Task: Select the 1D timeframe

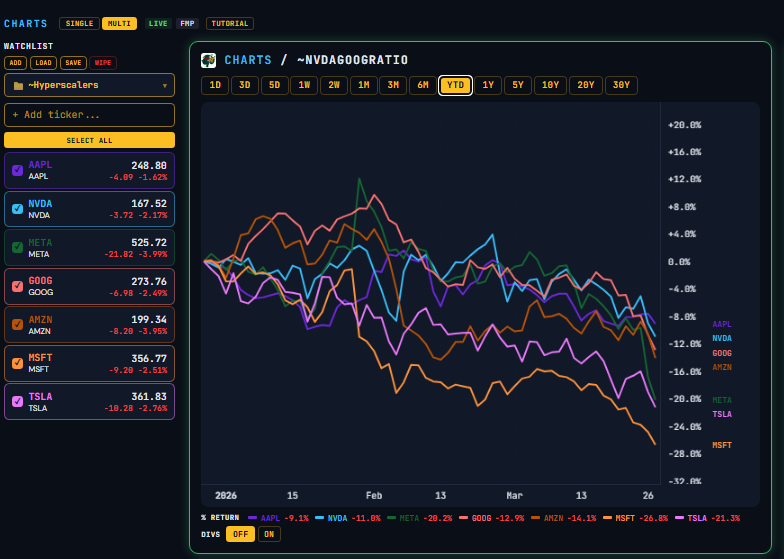Action: [215, 85]
